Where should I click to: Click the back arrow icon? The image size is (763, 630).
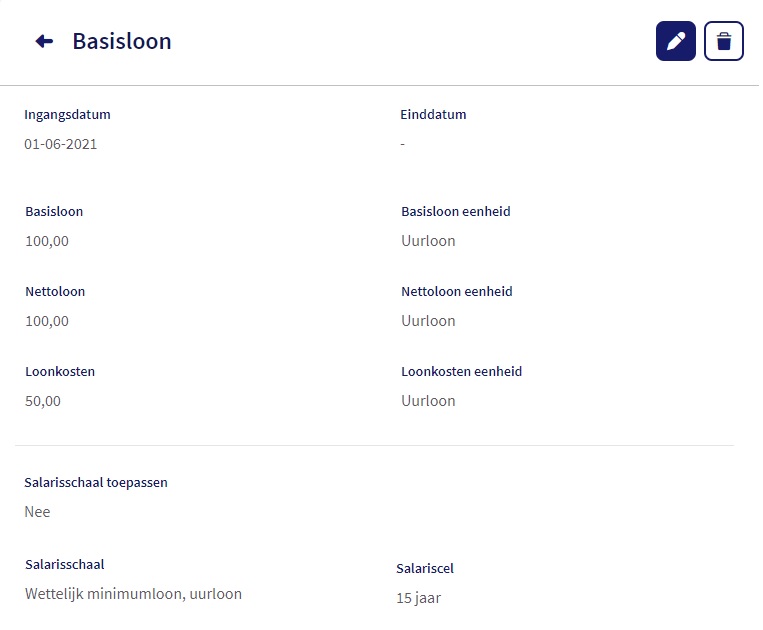(44, 41)
